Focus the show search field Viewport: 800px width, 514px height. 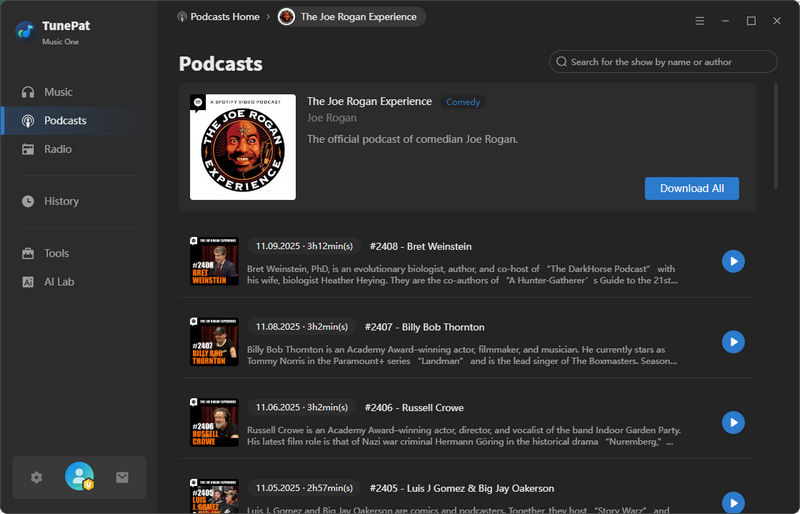pos(663,62)
